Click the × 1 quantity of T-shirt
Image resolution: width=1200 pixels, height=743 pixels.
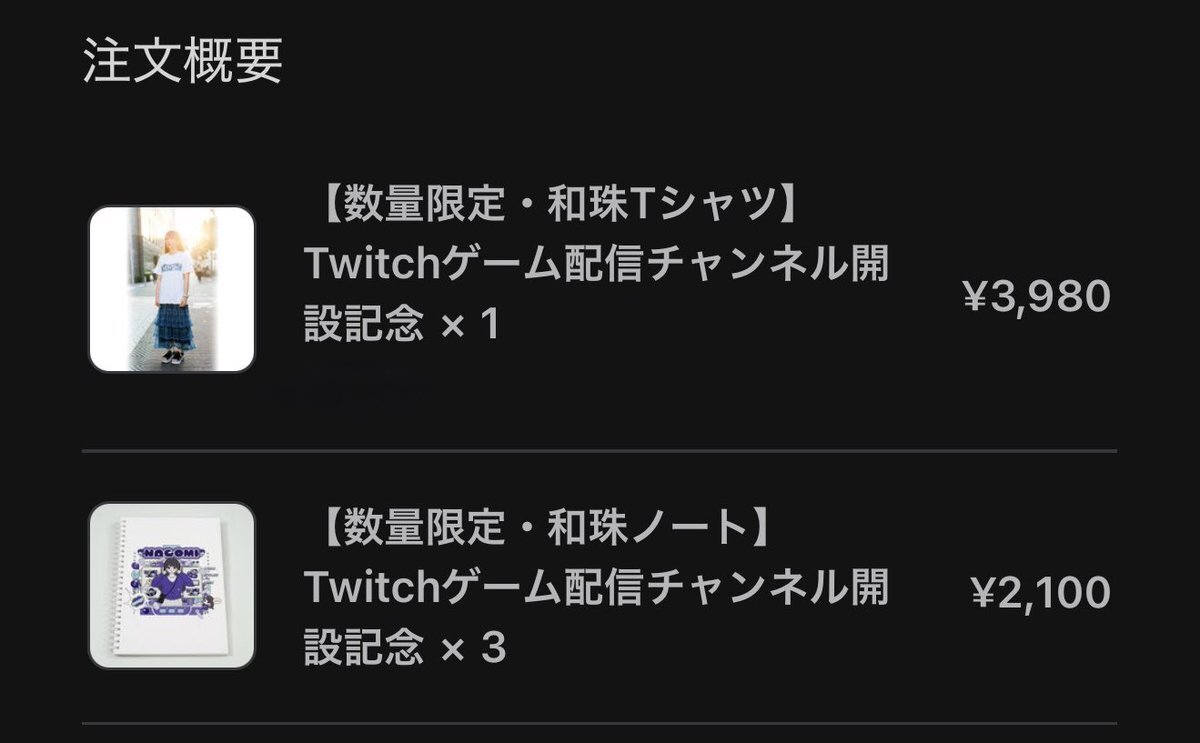pyautogui.click(x=469, y=325)
